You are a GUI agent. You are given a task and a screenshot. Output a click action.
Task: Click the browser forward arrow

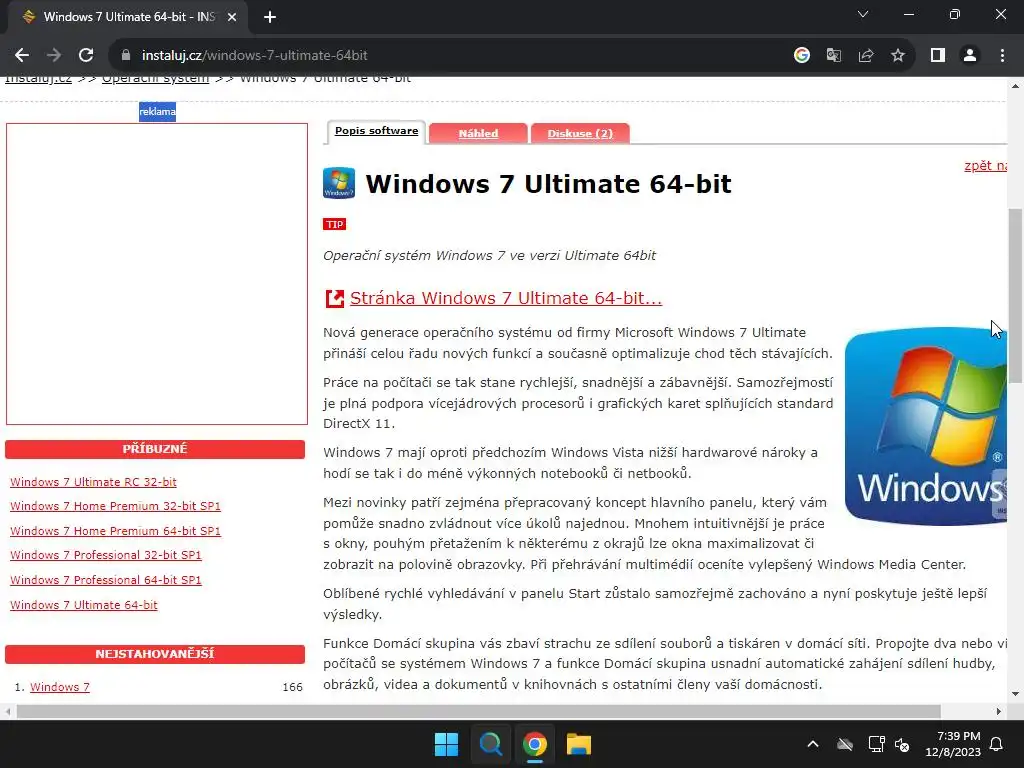point(54,56)
